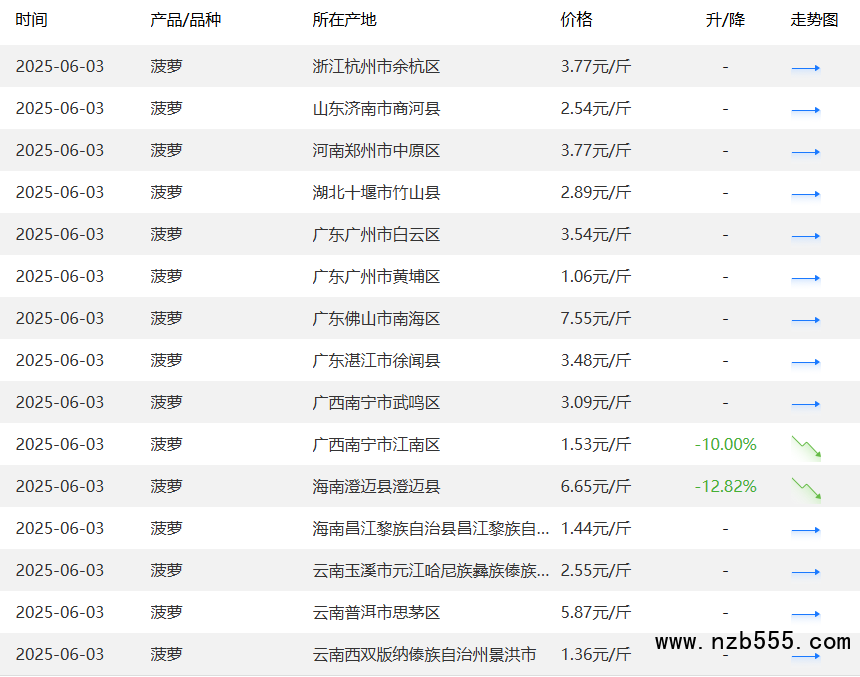The width and height of the screenshot is (860, 677).
Task: Click the -12.82% change value
Action: (x=725, y=487)
